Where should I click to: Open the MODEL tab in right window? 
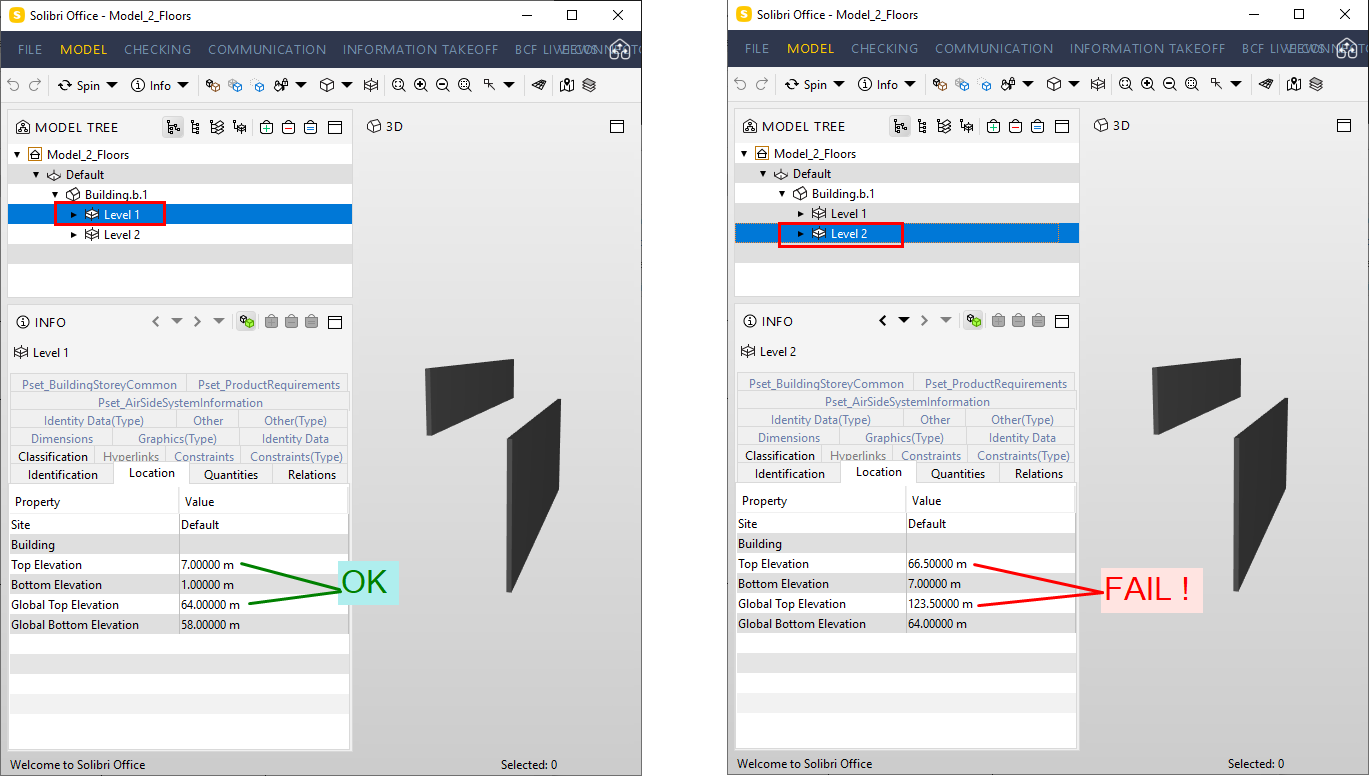pos(811,48)
